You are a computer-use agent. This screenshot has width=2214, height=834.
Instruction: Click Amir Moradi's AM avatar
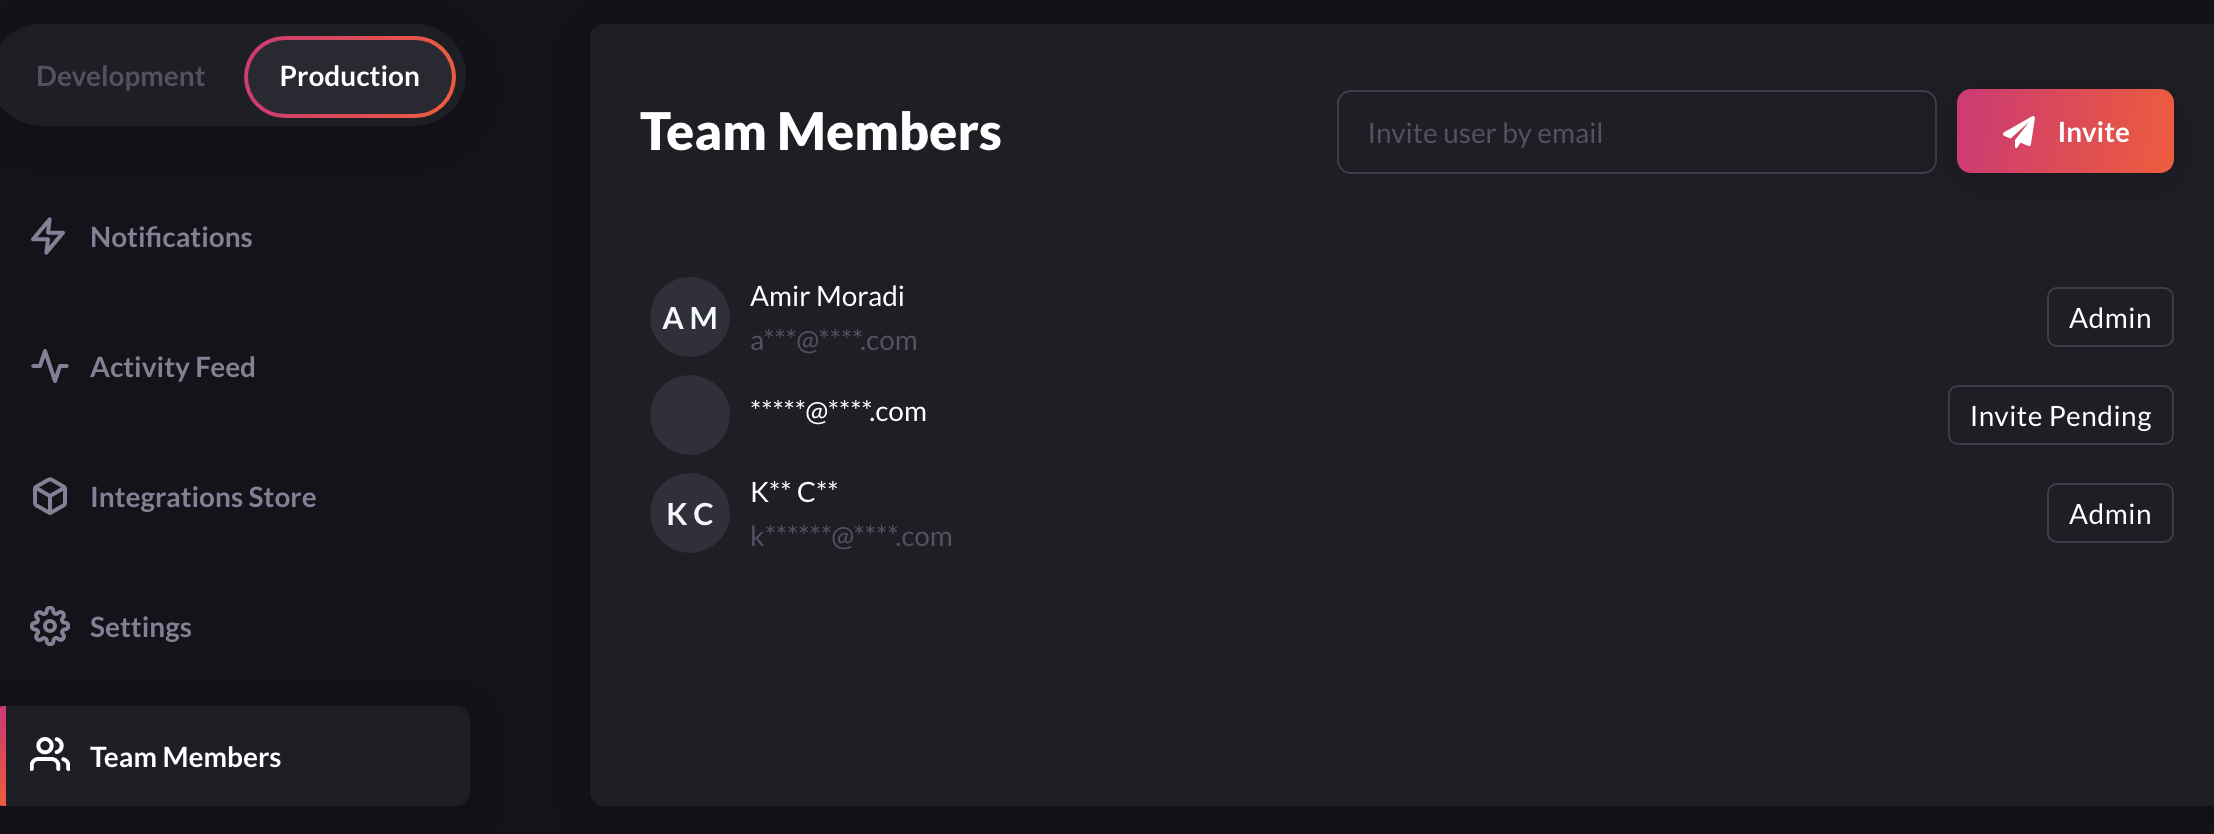[690, 317]
